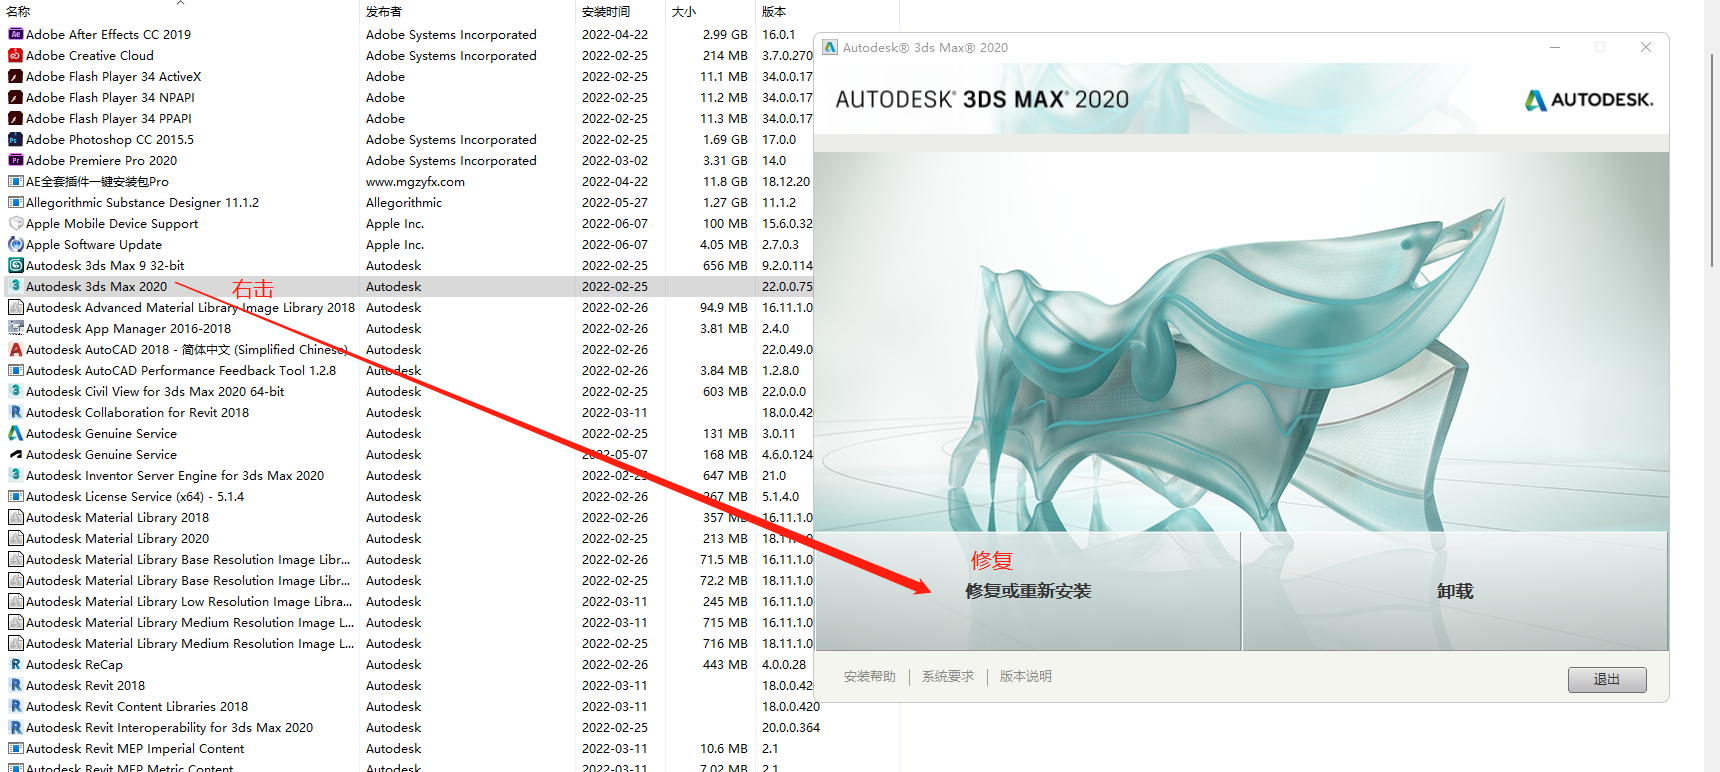Click the 20.0.0.364 version cell
Screen dimensions: 1720x772
tap(791, 727)
